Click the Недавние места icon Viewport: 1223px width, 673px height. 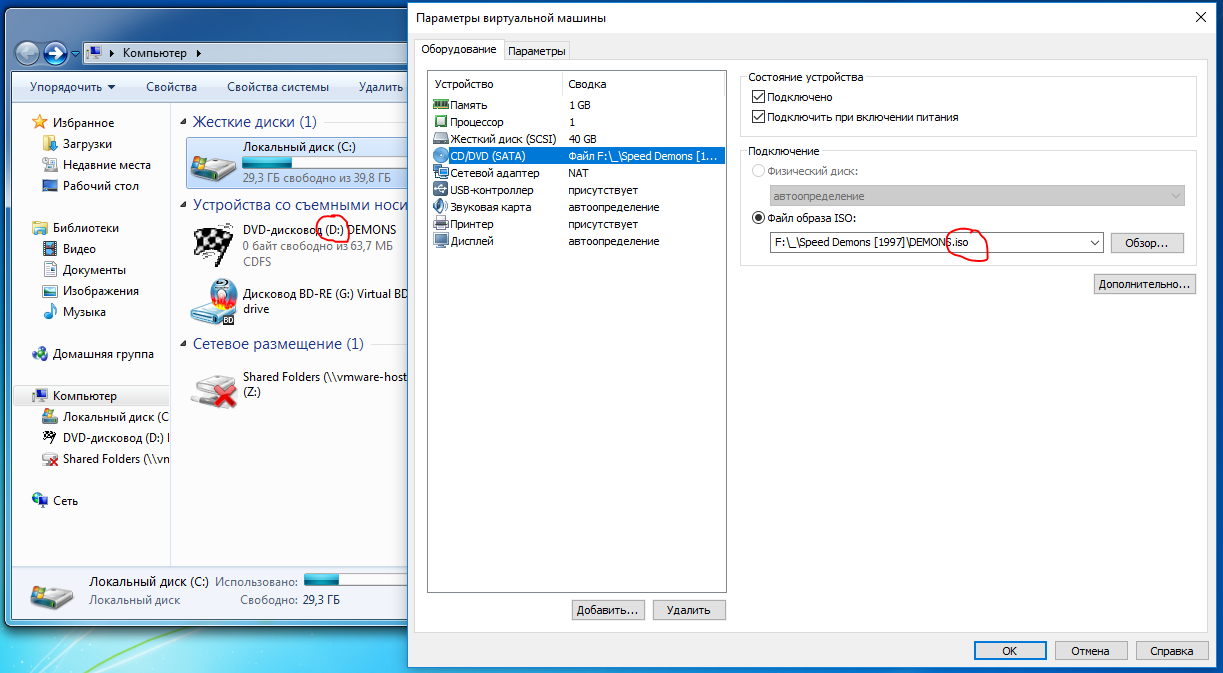pyautogui.click(x=50, y=165)
